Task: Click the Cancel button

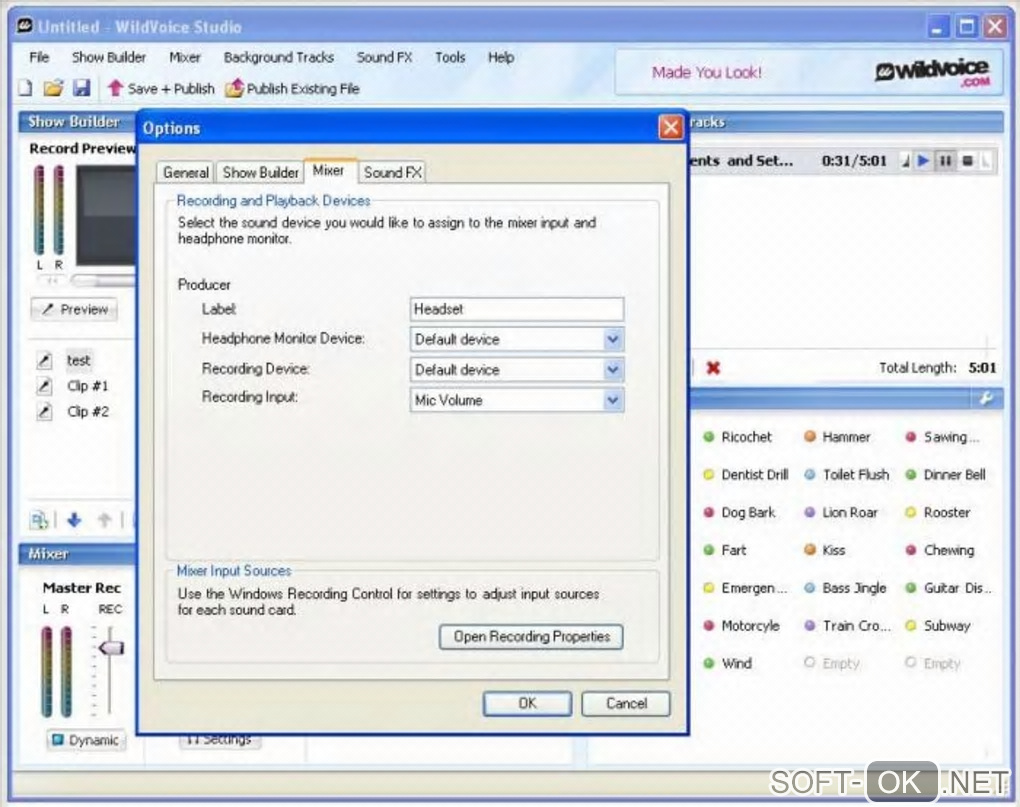Action: [x=626, y=704]
